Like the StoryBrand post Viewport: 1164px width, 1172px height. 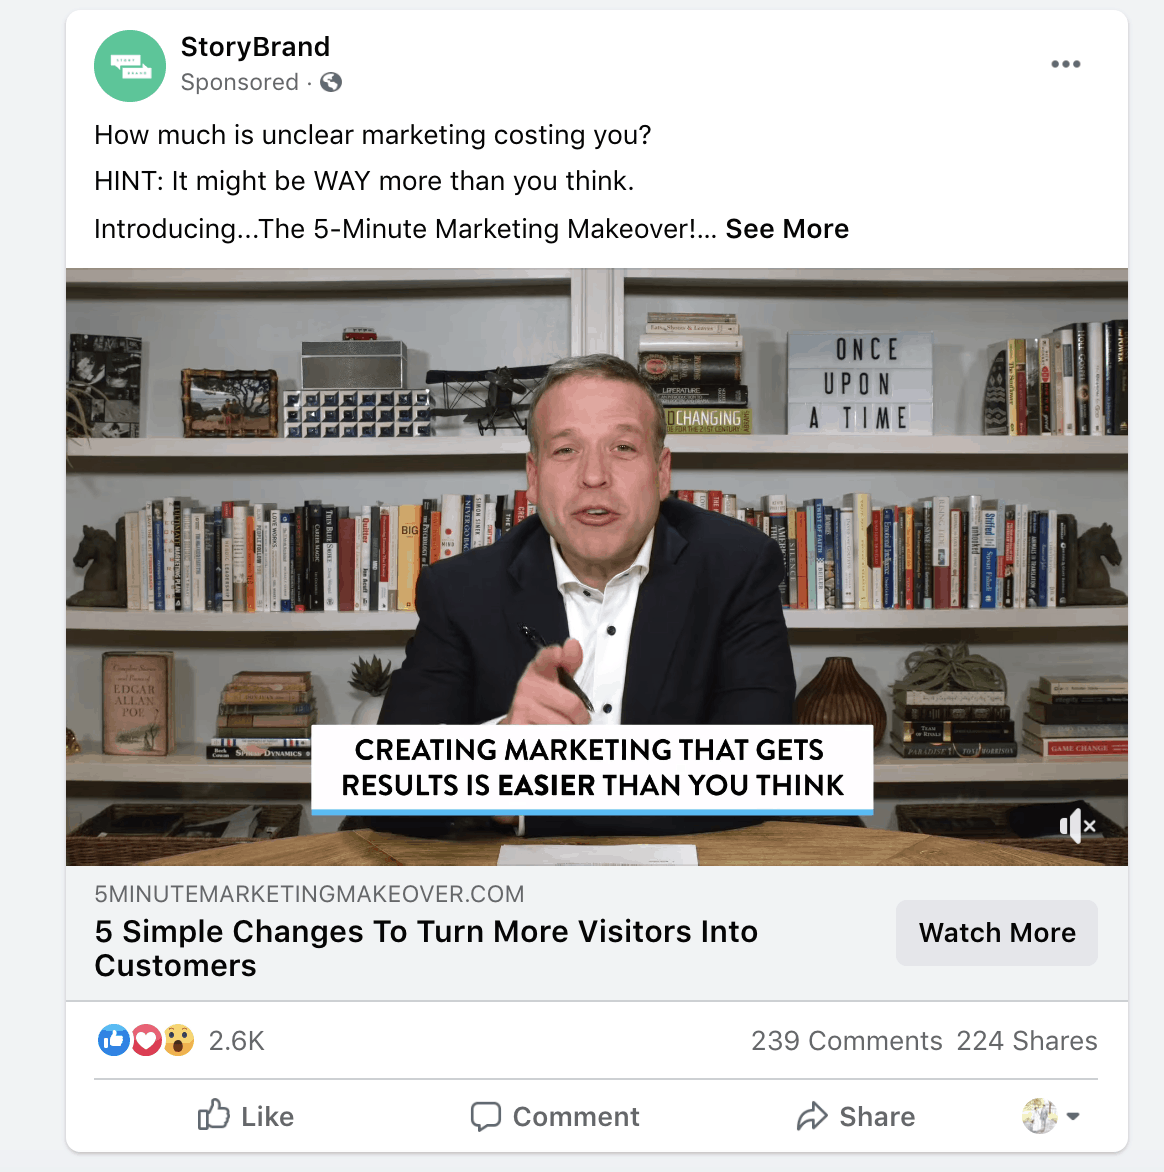click(246, 1116)
